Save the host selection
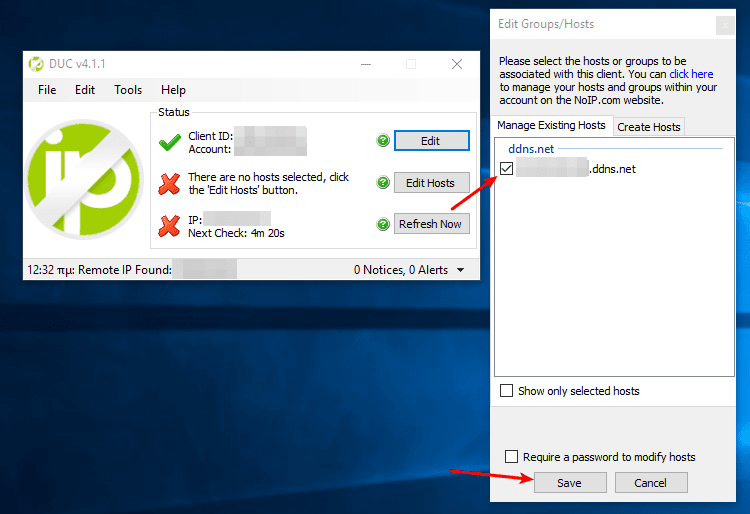The width and height of the screenshot is (750, 514). point(570,483)
